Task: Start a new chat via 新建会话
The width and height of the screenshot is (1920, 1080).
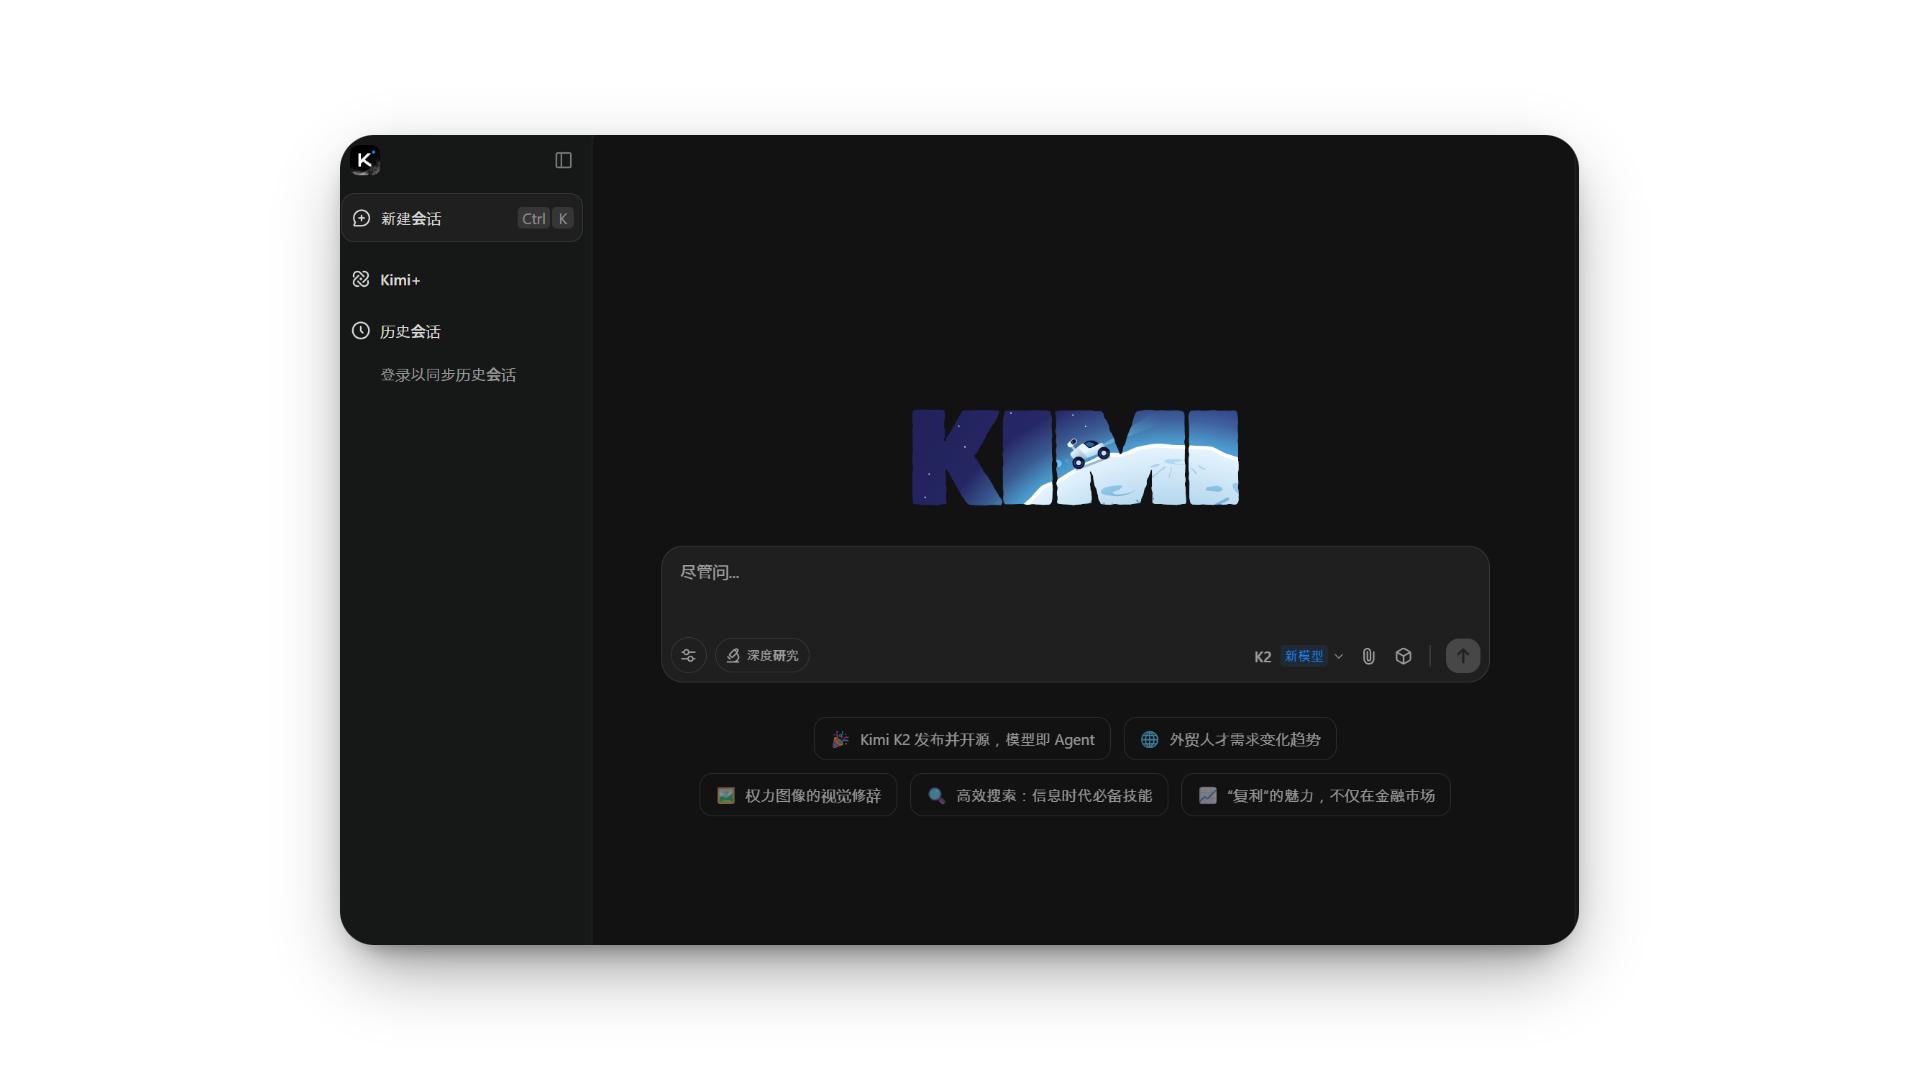Action: (462, 218)
